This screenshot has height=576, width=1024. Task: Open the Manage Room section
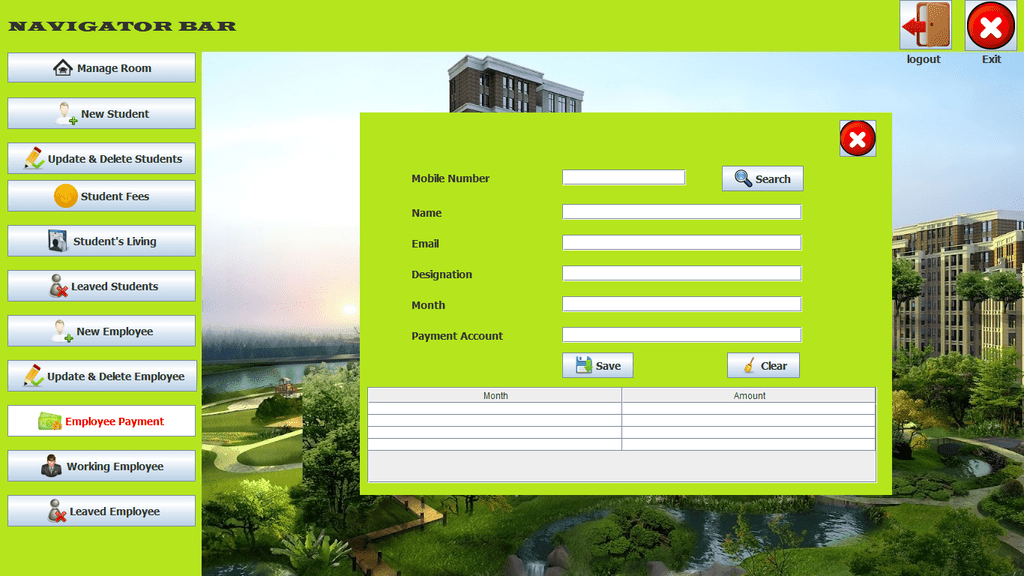(101, 68)
